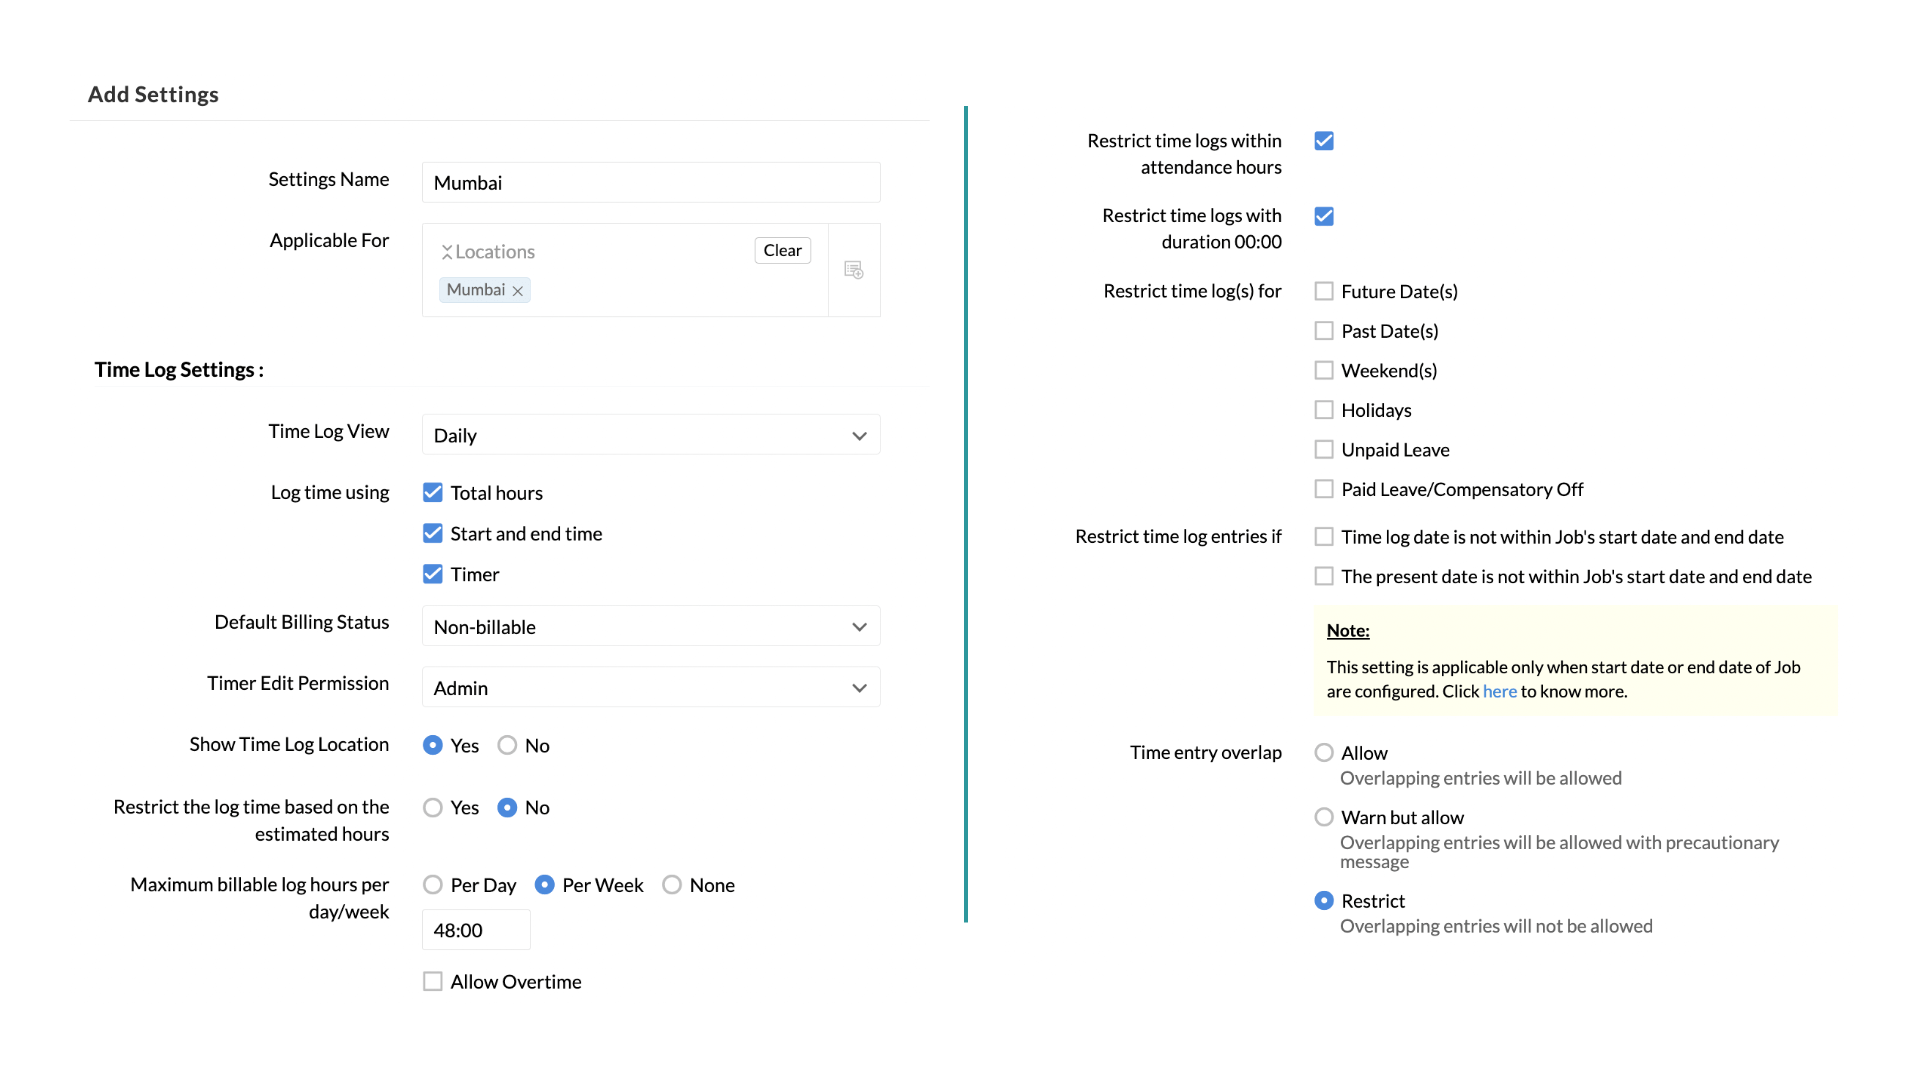Click the 48:00 hours input field
Image resolution: width=1920 pixels, height=1080 pixels.
[476, 930]
